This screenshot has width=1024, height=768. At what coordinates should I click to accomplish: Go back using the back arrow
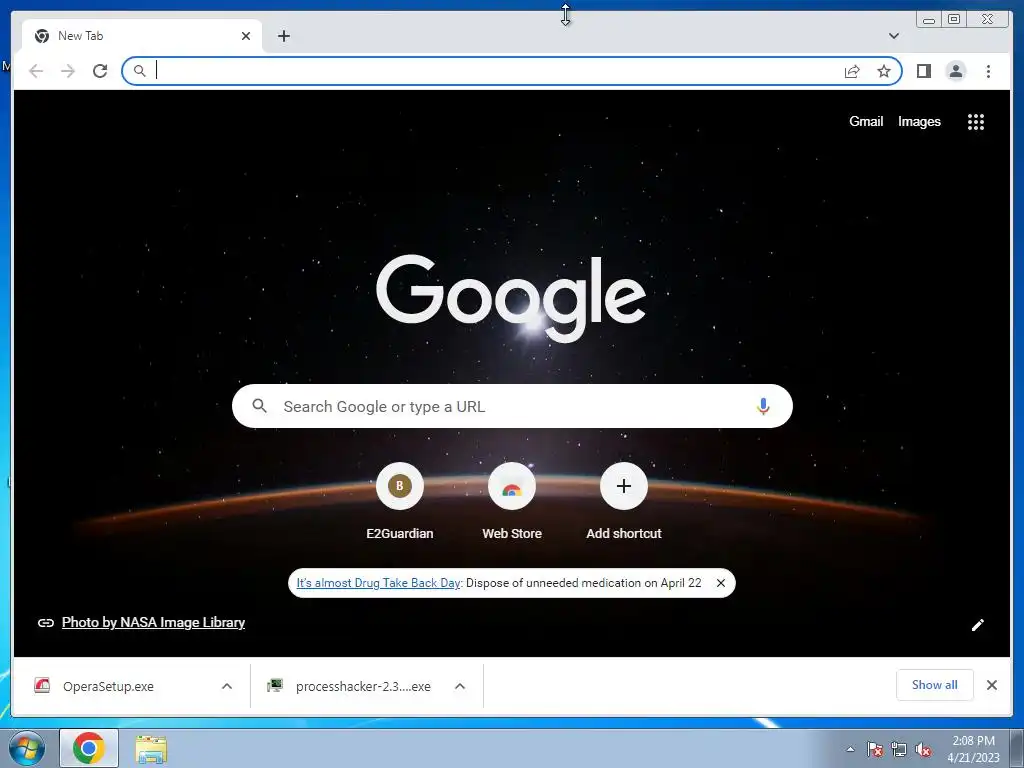pyautogui.click(x=36, y=71)
